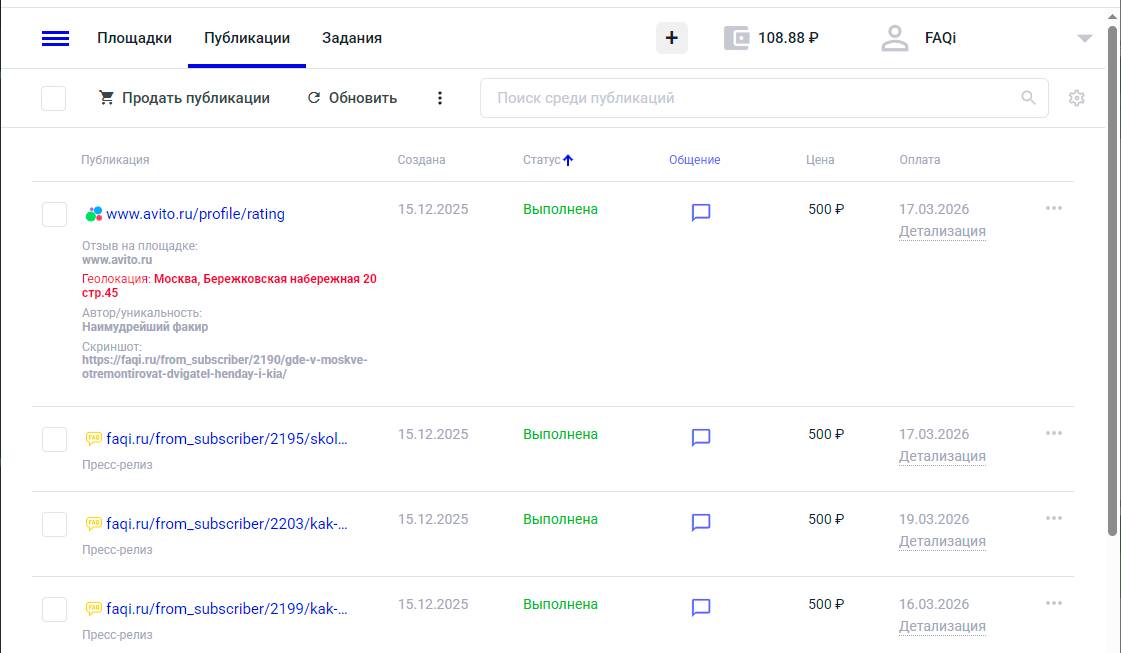This screenshot has width=1121, height=653.
Task: Open Детализация for the 19.03.2026 payment
Action: [x=942, y=541]
